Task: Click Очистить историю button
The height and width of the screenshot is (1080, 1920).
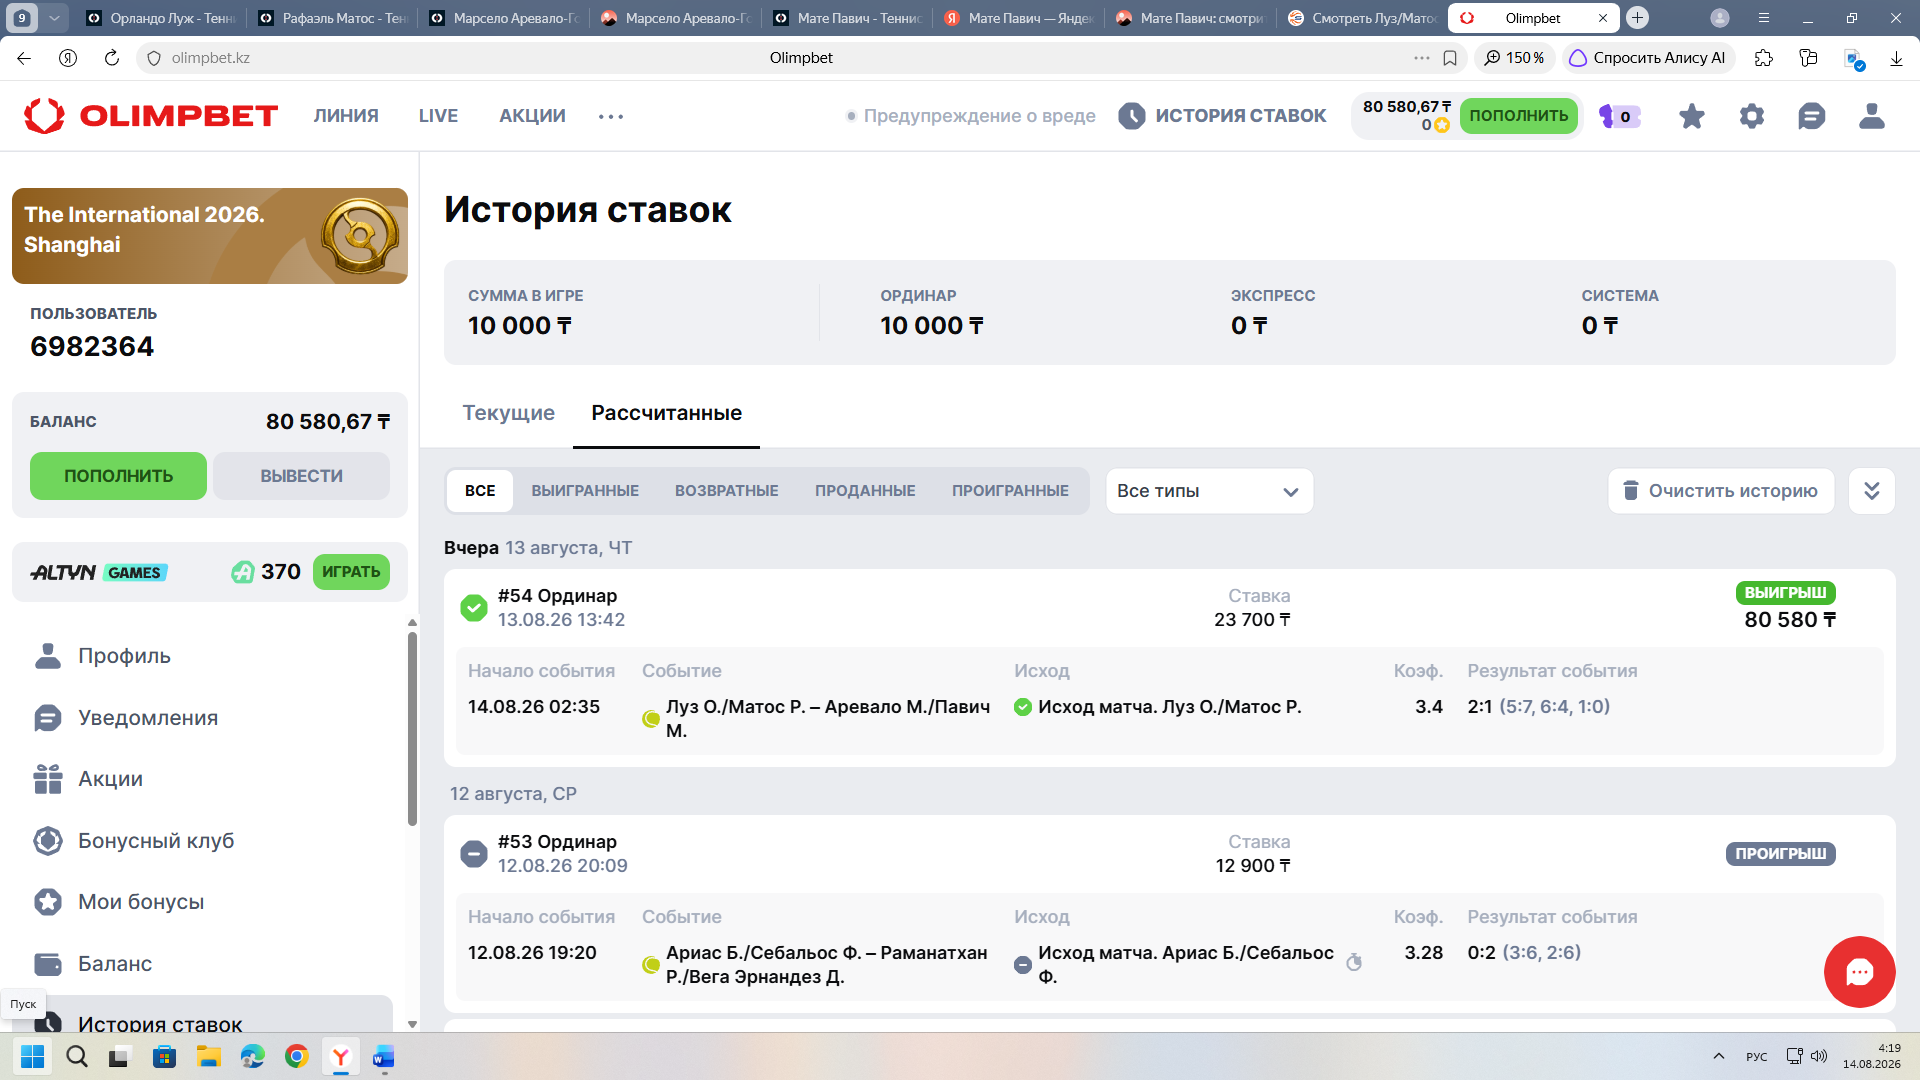Action: pyautogui.click(x=1721, y=491)
